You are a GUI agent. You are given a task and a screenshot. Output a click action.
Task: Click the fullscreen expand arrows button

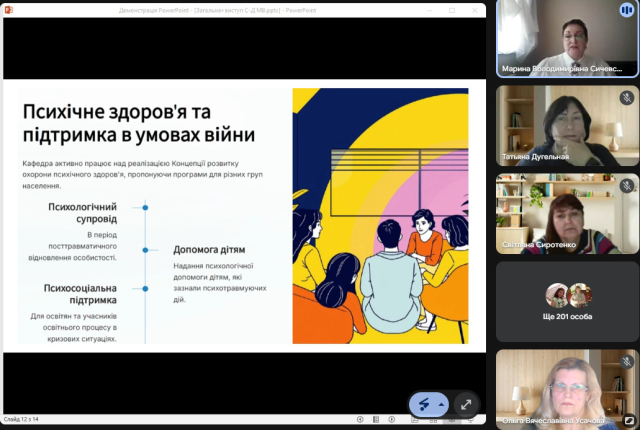click(466, 404)
